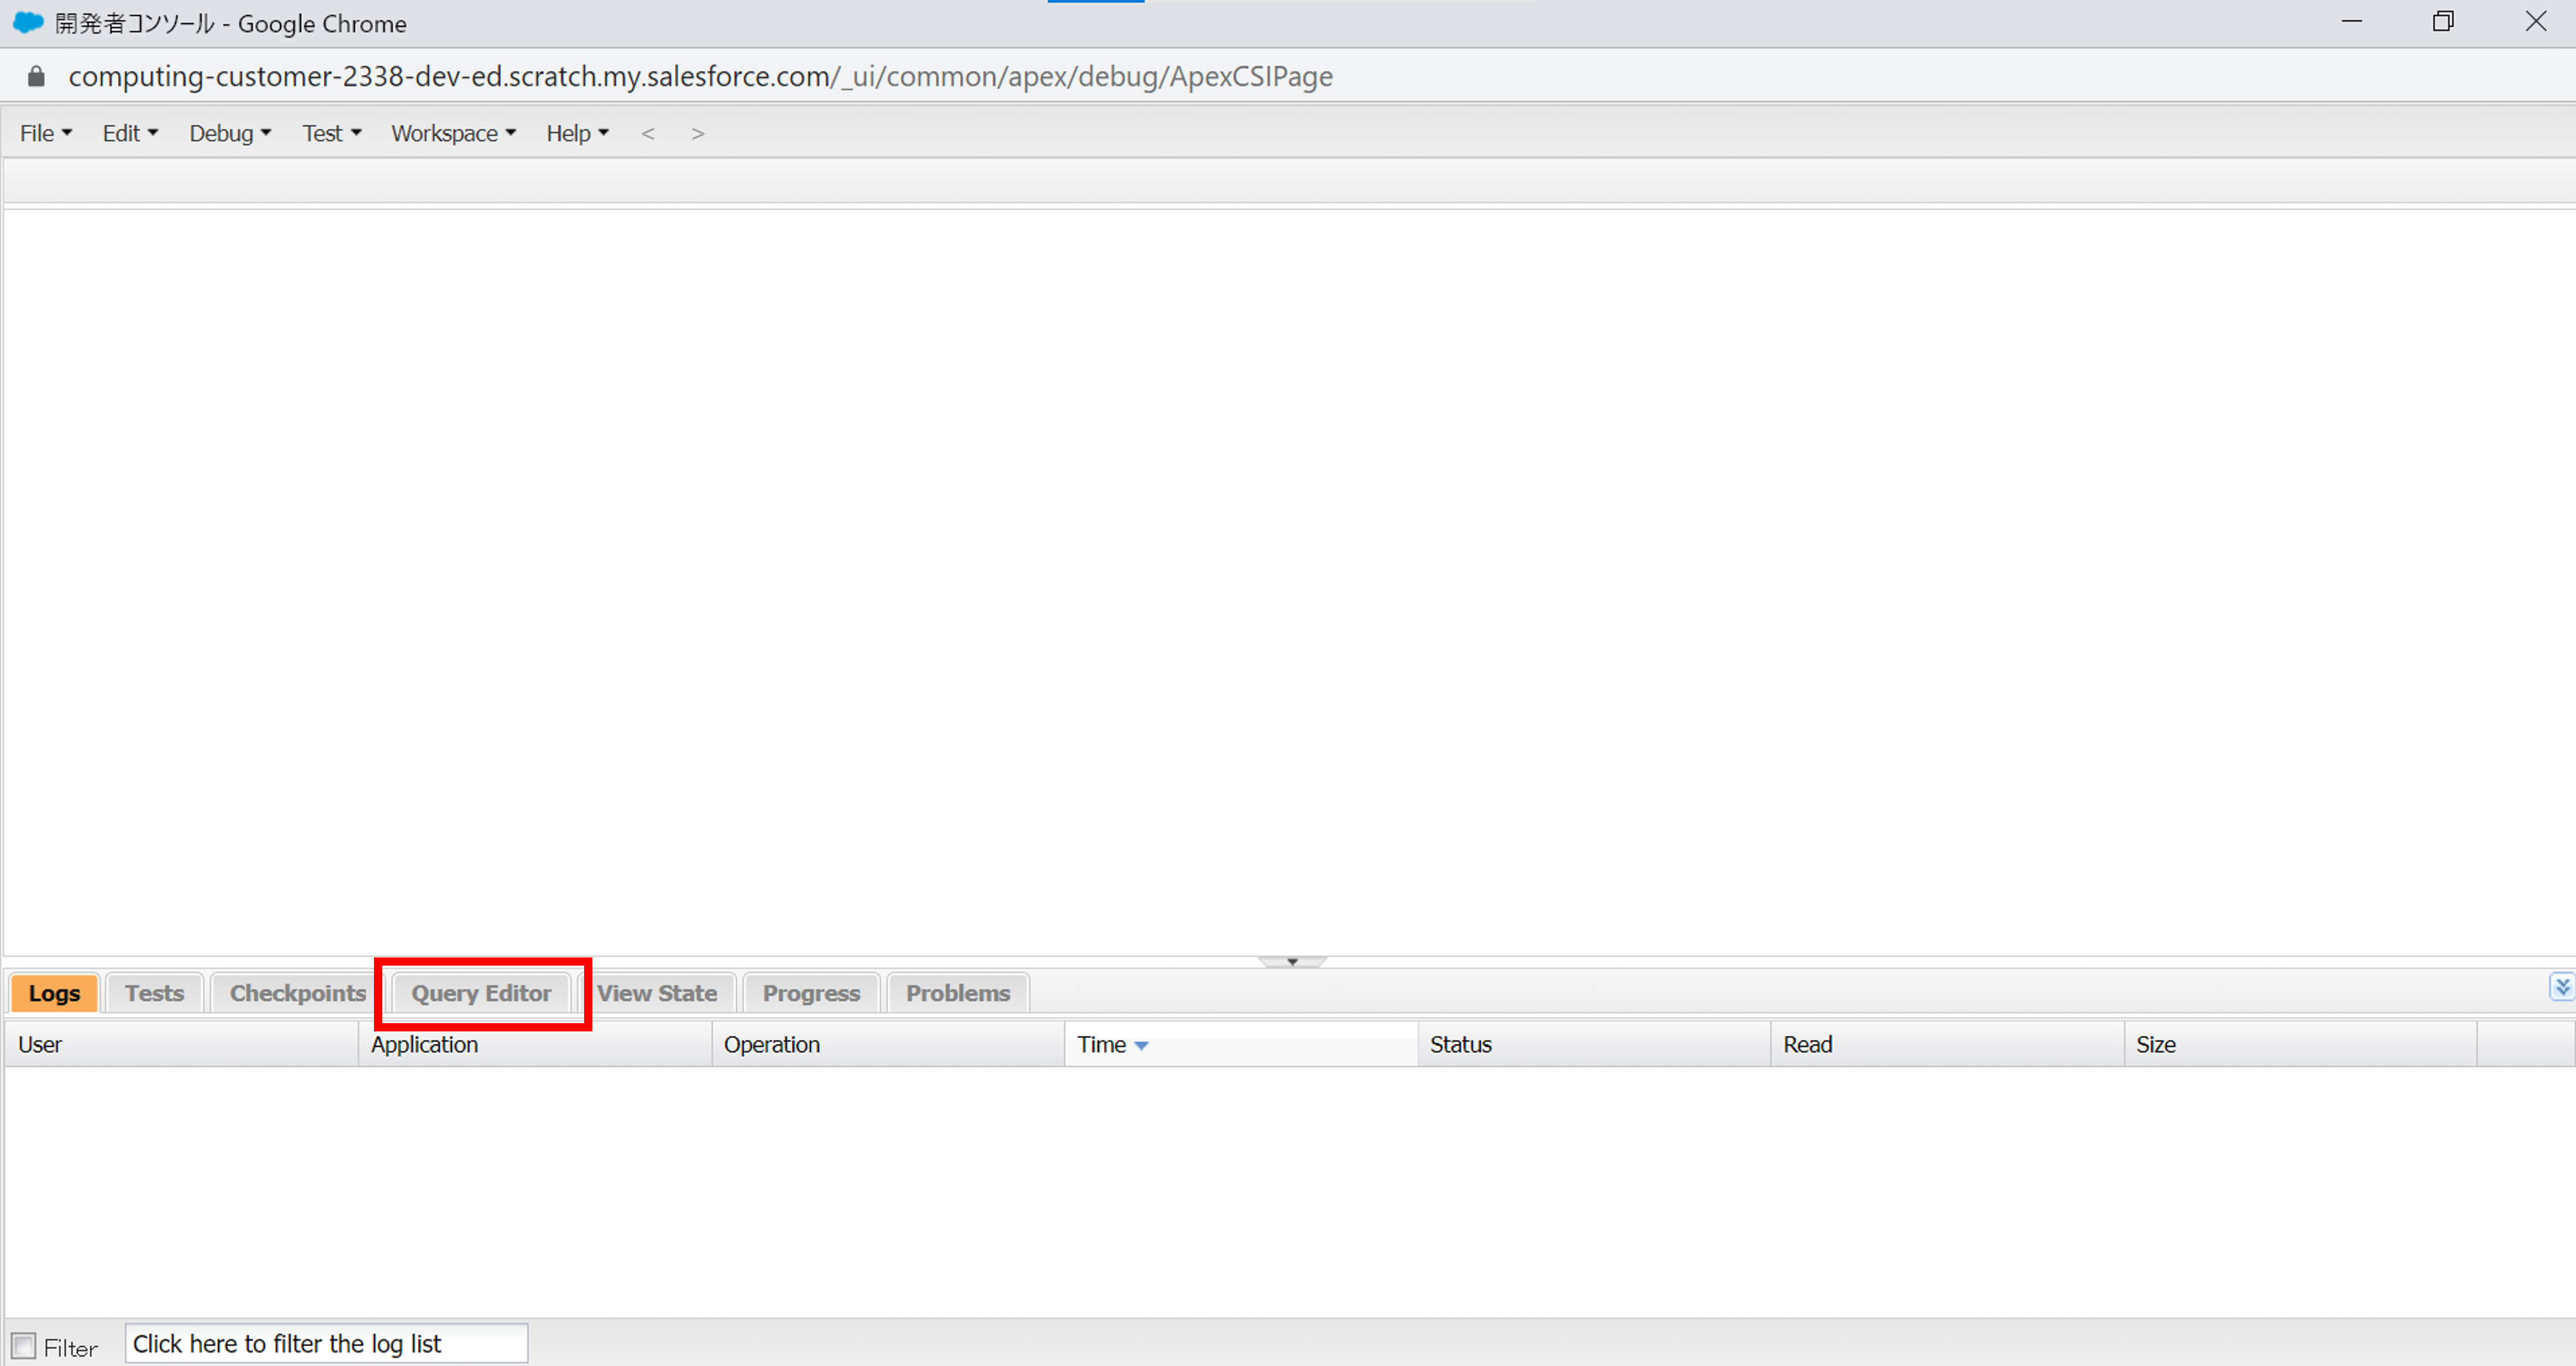This screenshot has height=1366, width=2576.
Task: Click the Operation column header
Action: click(x=771, y=1045)
